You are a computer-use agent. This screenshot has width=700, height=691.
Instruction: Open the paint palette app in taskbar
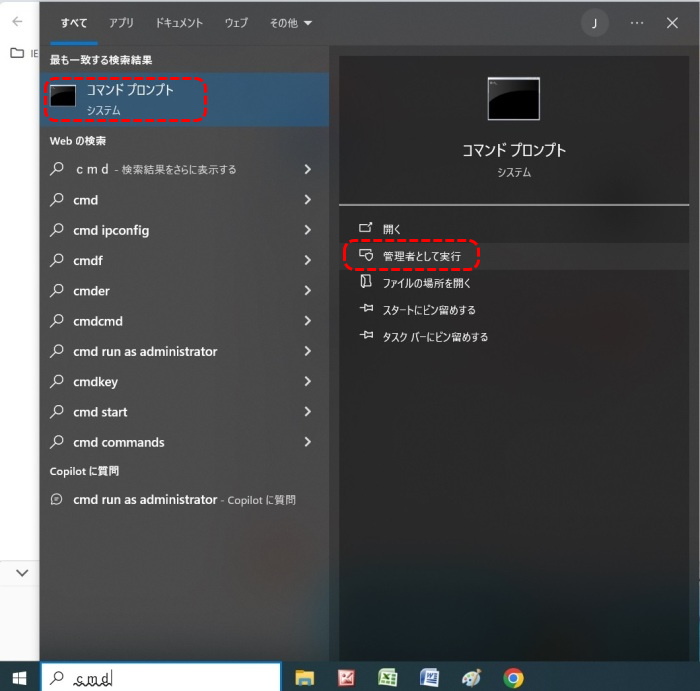point(471,677)
